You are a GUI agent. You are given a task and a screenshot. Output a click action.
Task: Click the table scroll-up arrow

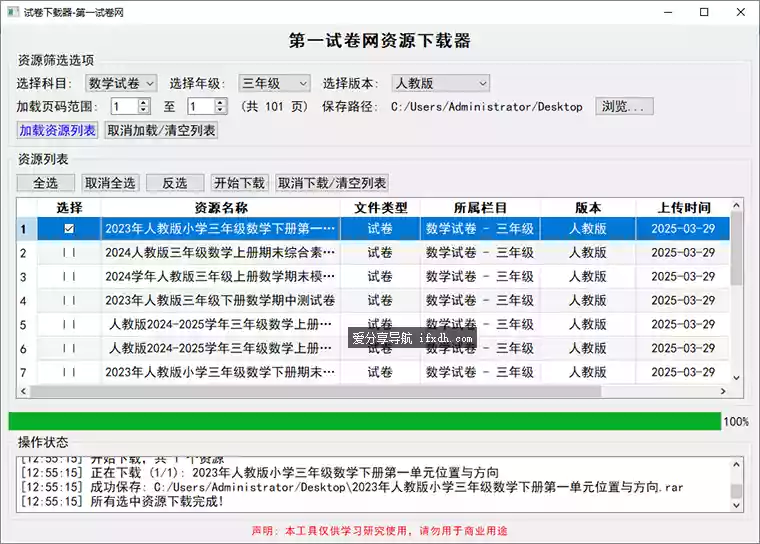736,205
